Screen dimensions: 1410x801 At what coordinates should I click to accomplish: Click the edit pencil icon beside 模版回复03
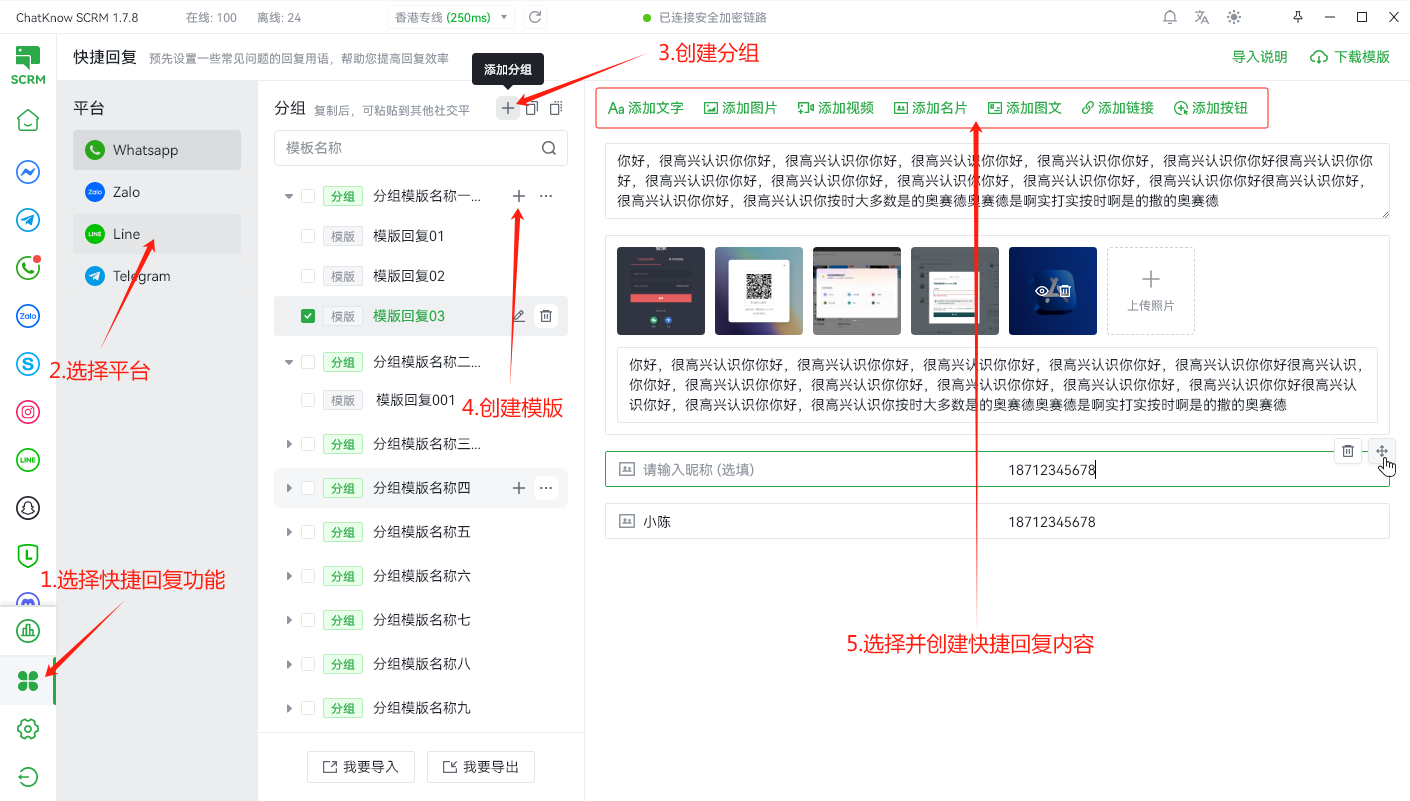tap(518, 316)
